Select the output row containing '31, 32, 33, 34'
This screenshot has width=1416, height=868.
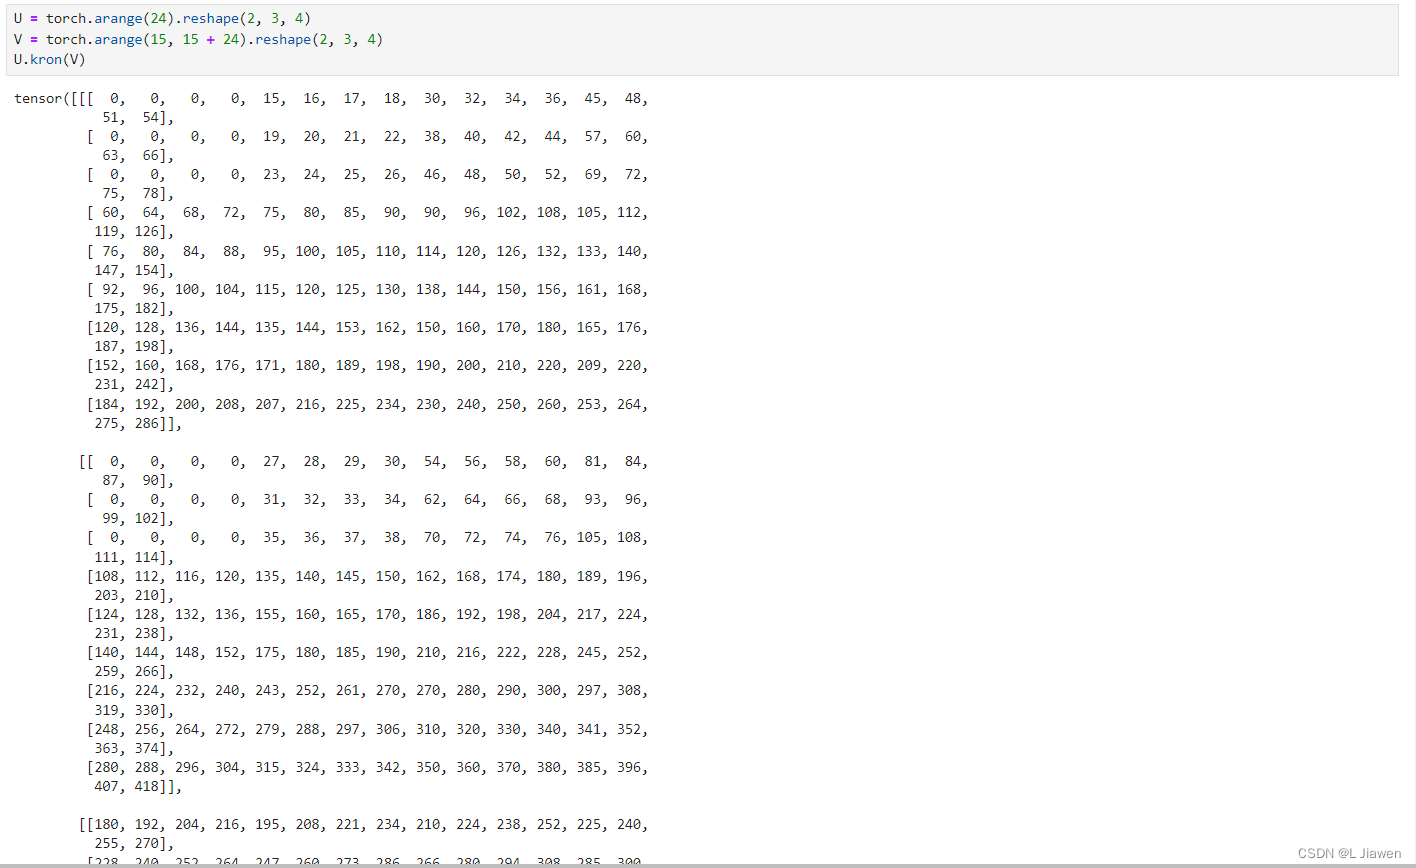click(x=367, y=499)
